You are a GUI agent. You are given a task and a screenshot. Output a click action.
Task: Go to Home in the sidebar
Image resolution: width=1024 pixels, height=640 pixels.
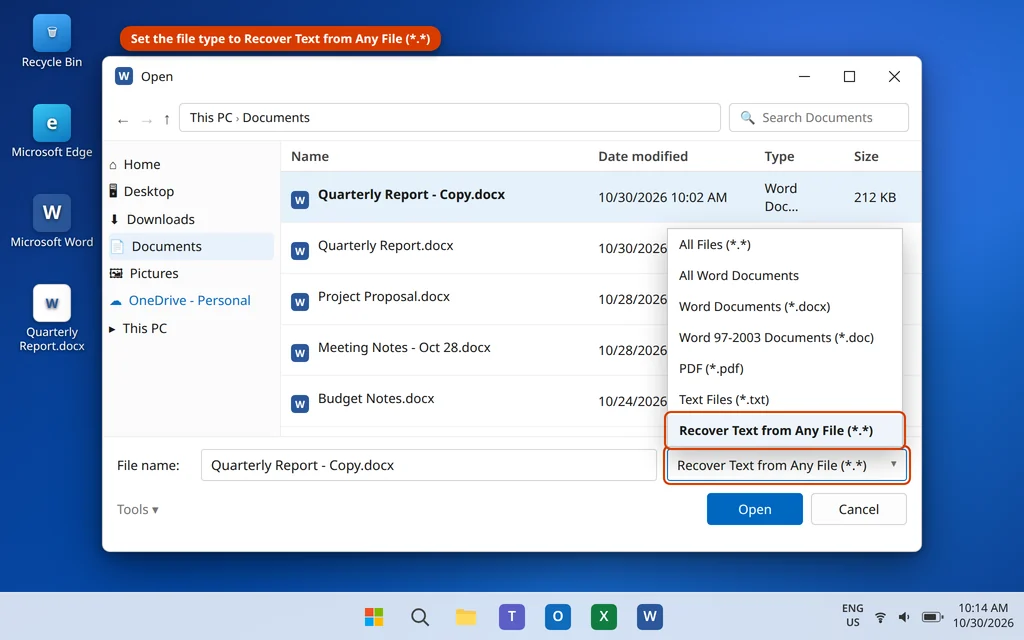pyautogui.click(x=191, y=165)
